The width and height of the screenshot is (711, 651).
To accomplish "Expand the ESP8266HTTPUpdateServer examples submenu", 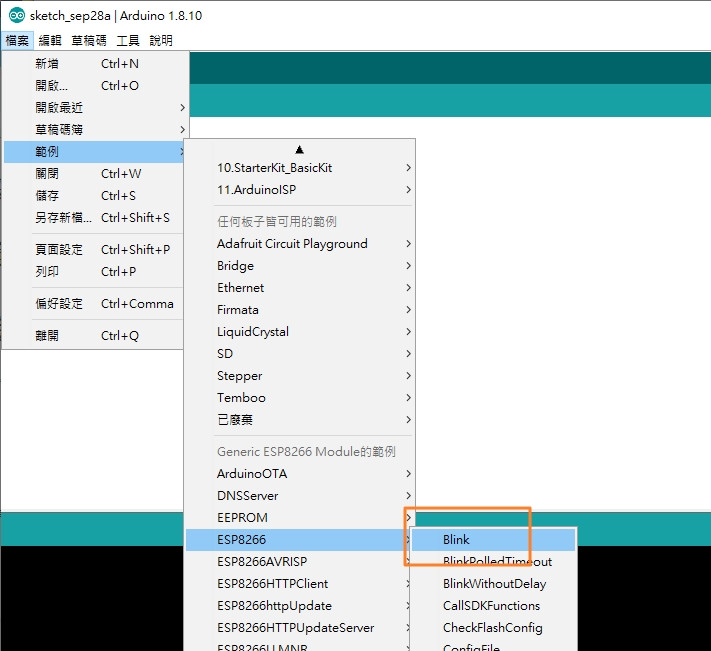I will point(298,627).
